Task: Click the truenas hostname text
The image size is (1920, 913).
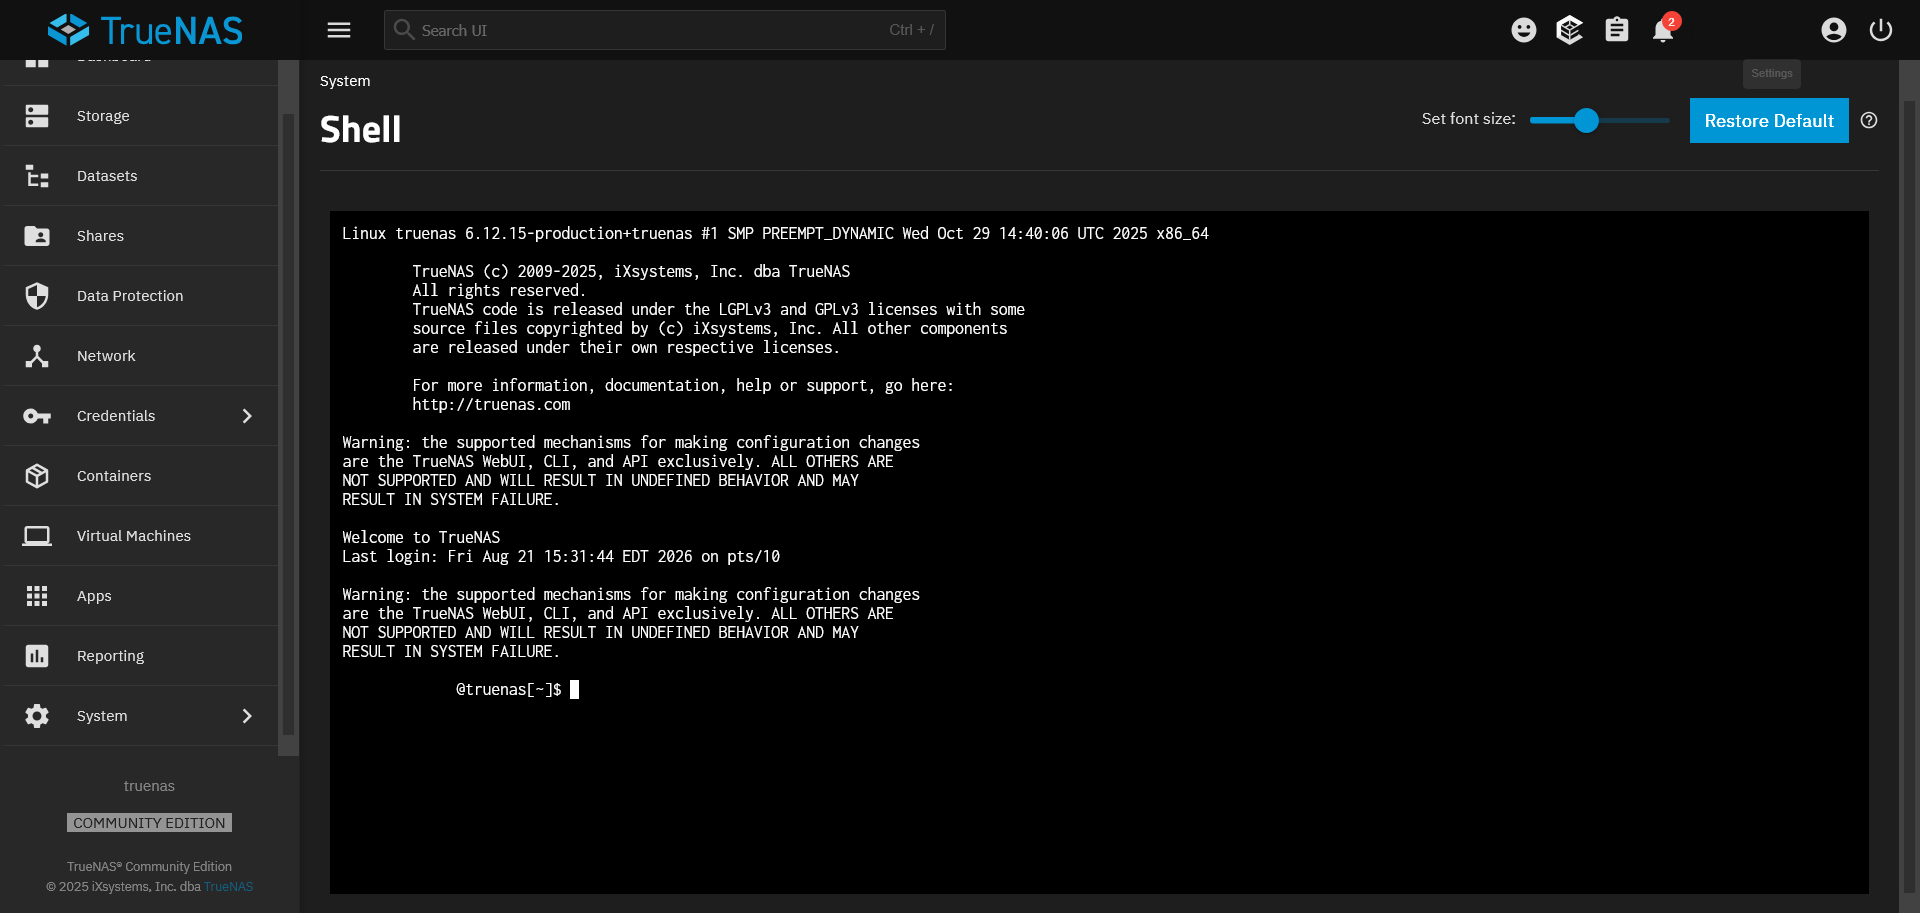Action: coord(149,786)
